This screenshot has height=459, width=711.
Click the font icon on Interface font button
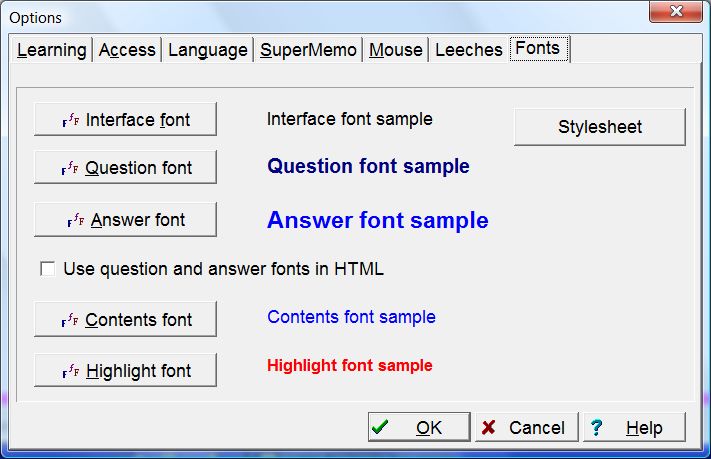71,121
